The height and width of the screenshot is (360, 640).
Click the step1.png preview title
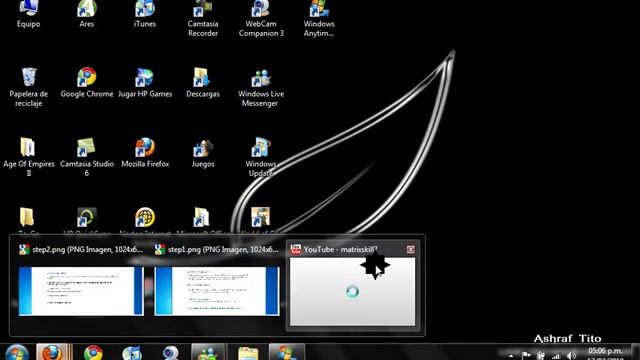tap(223, 249)
